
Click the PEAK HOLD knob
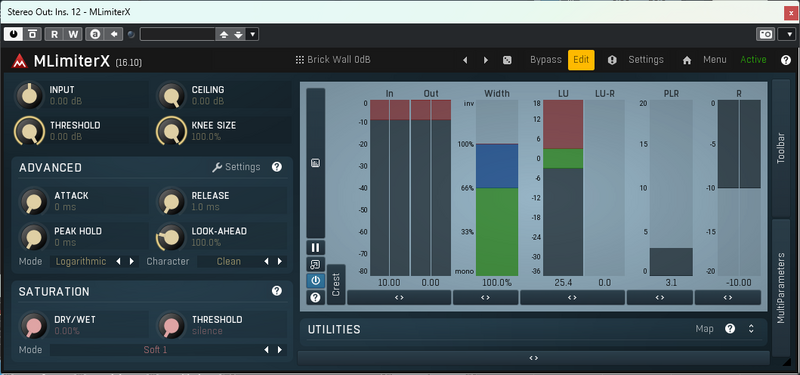click(x=34, y=237)
